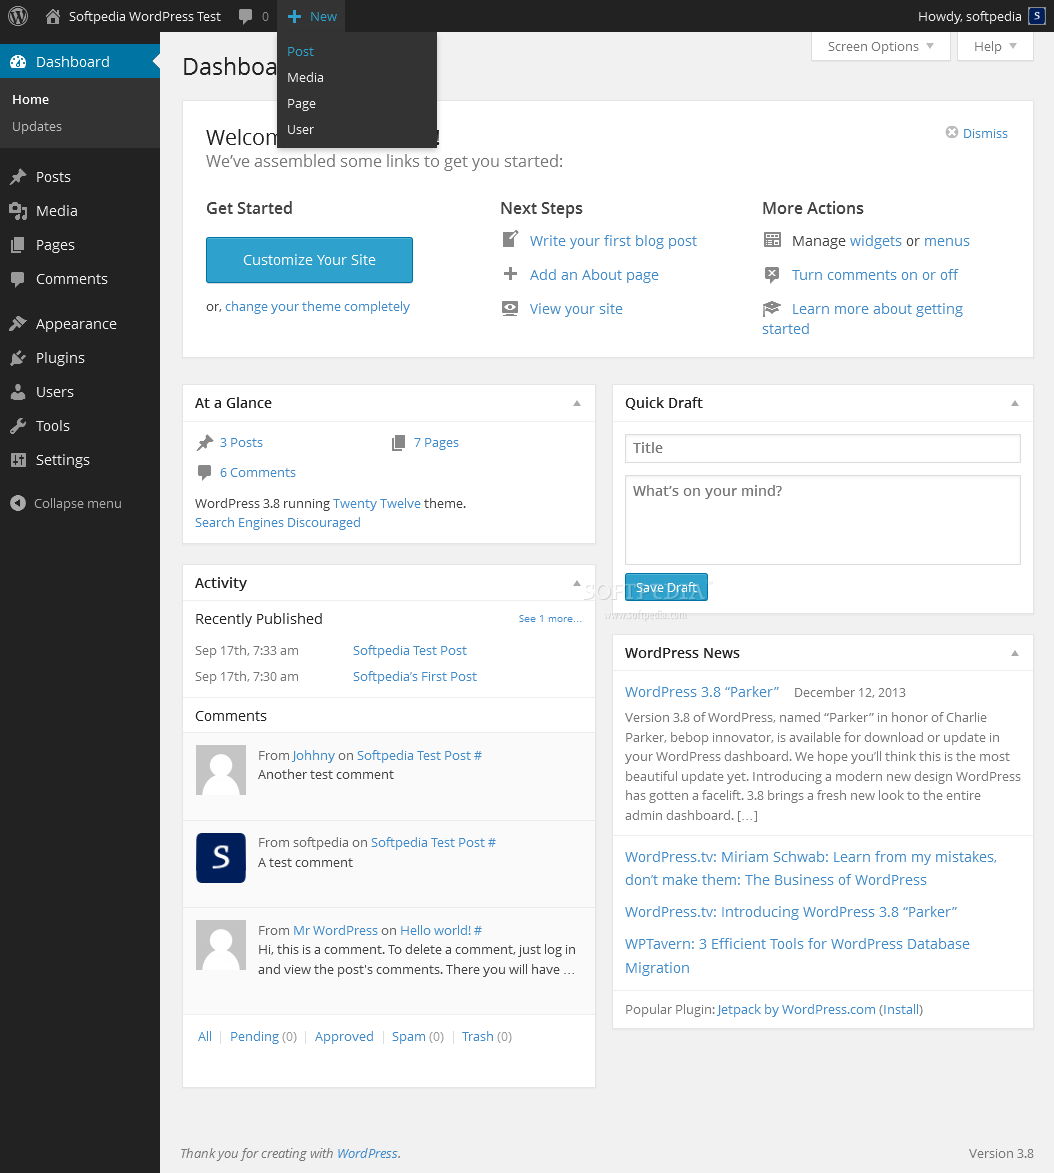Image resolution: width=1054 pixels, height=1173 pixels.
Task: Open the WordPress 3.8 "Parker" news link
Action: click(x=702, y=692)
